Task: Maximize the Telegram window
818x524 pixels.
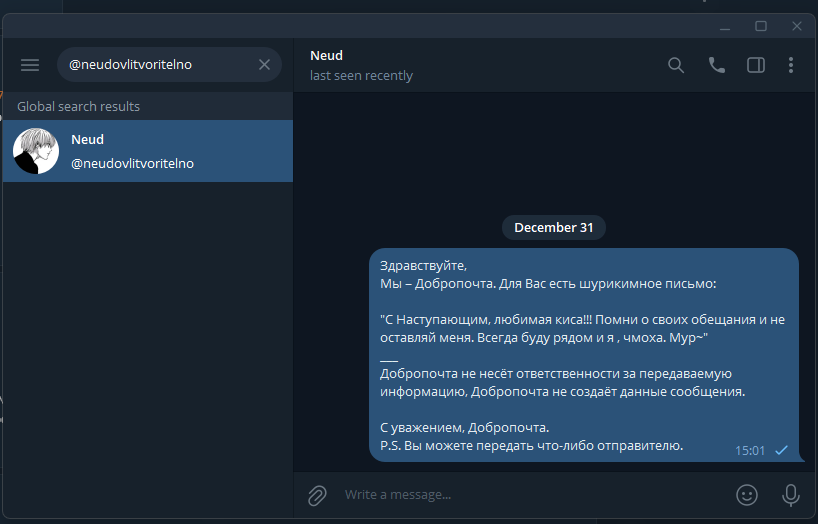Action: click(x=760, y=26)
